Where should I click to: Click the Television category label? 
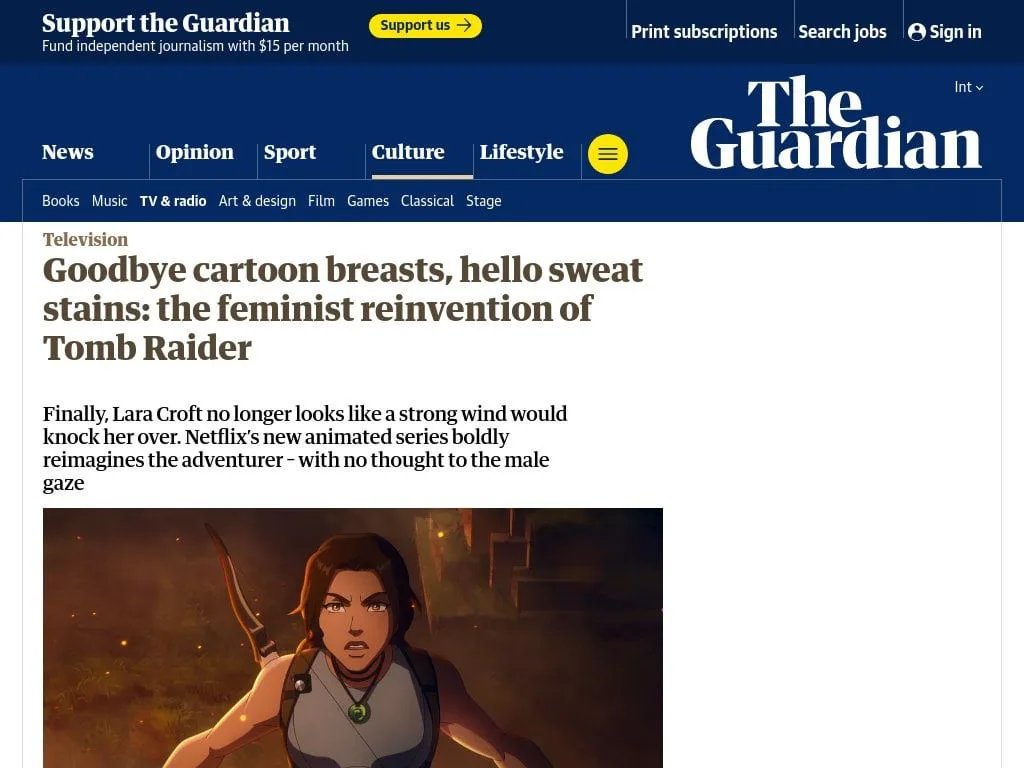[x=86, y=240]
